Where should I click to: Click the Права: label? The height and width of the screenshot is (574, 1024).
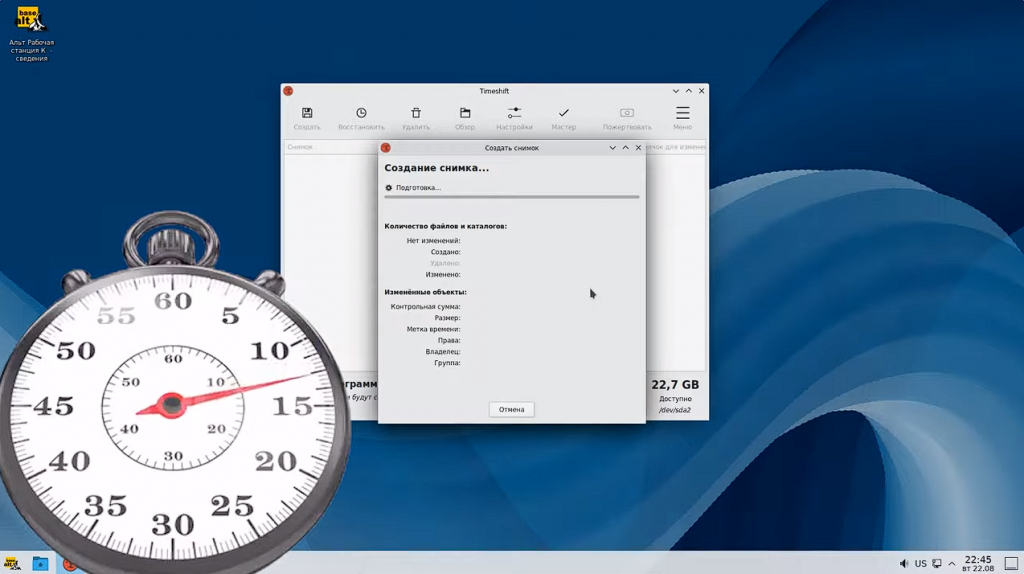(x=449, y=340)
